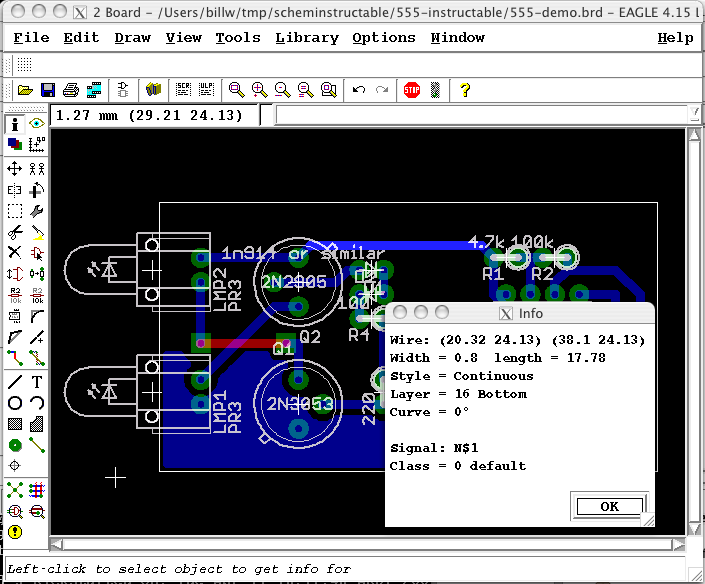
Task: Select the Miter tool
Action: coord(36,316)
